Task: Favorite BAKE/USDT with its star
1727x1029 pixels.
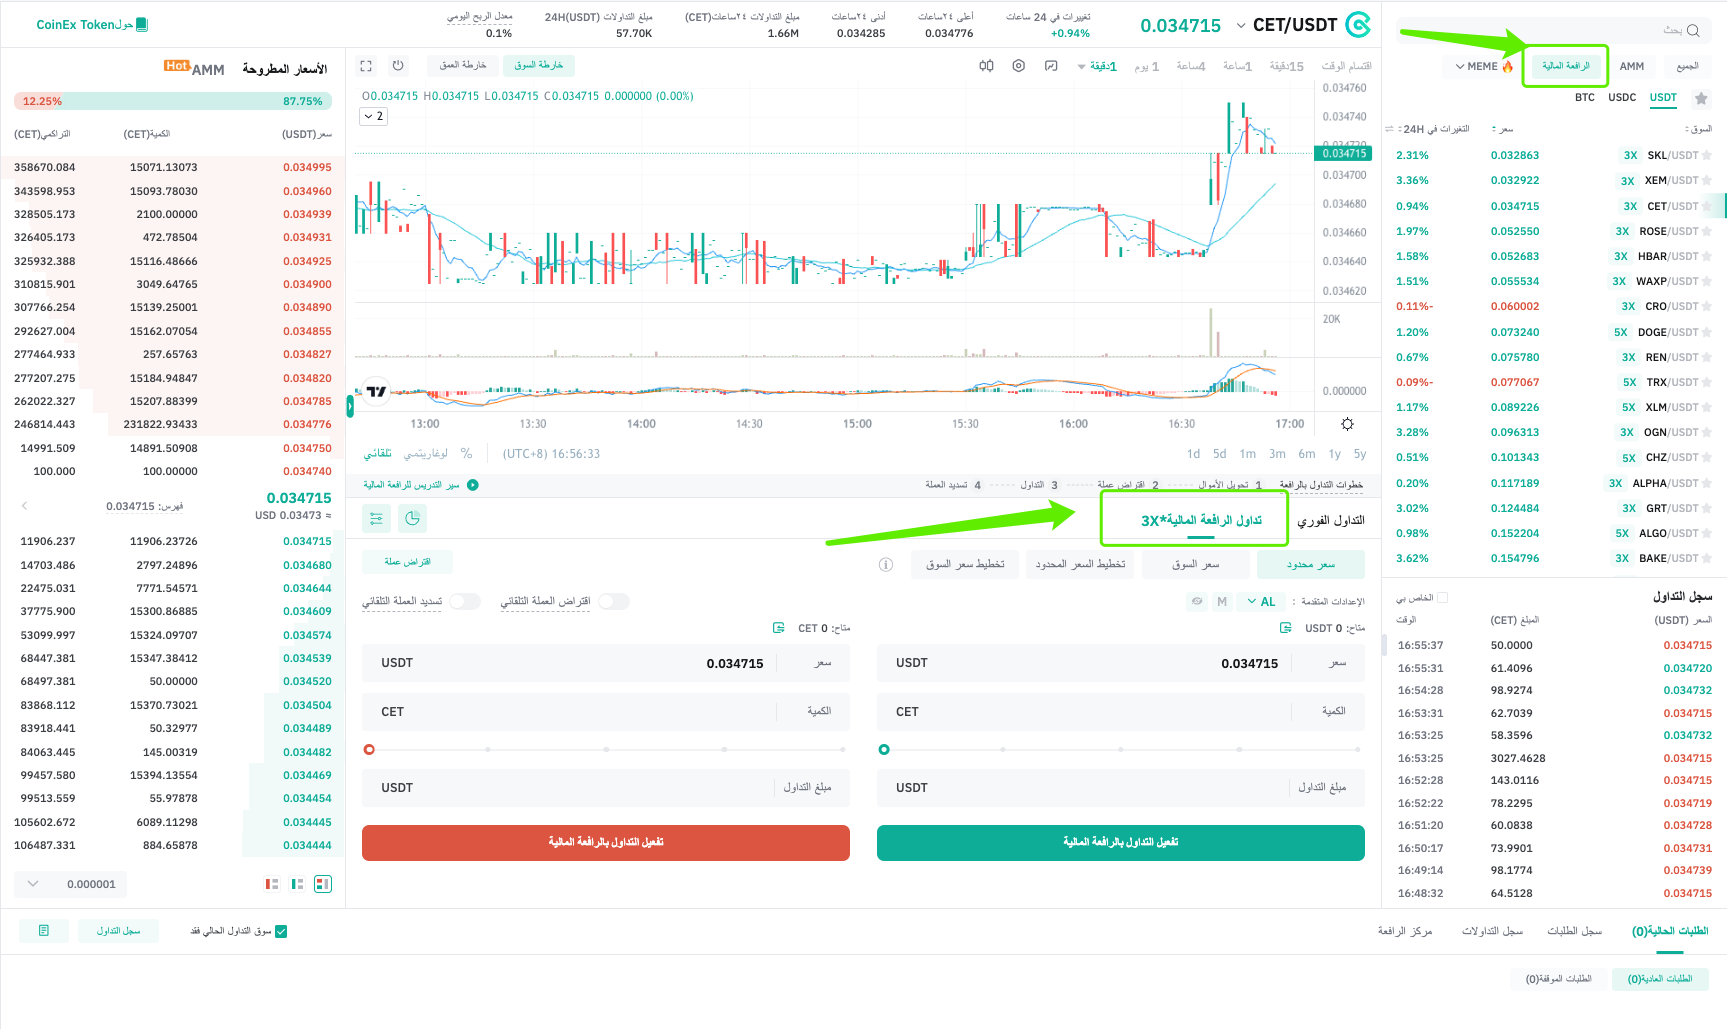Action: click(1706, 558)
